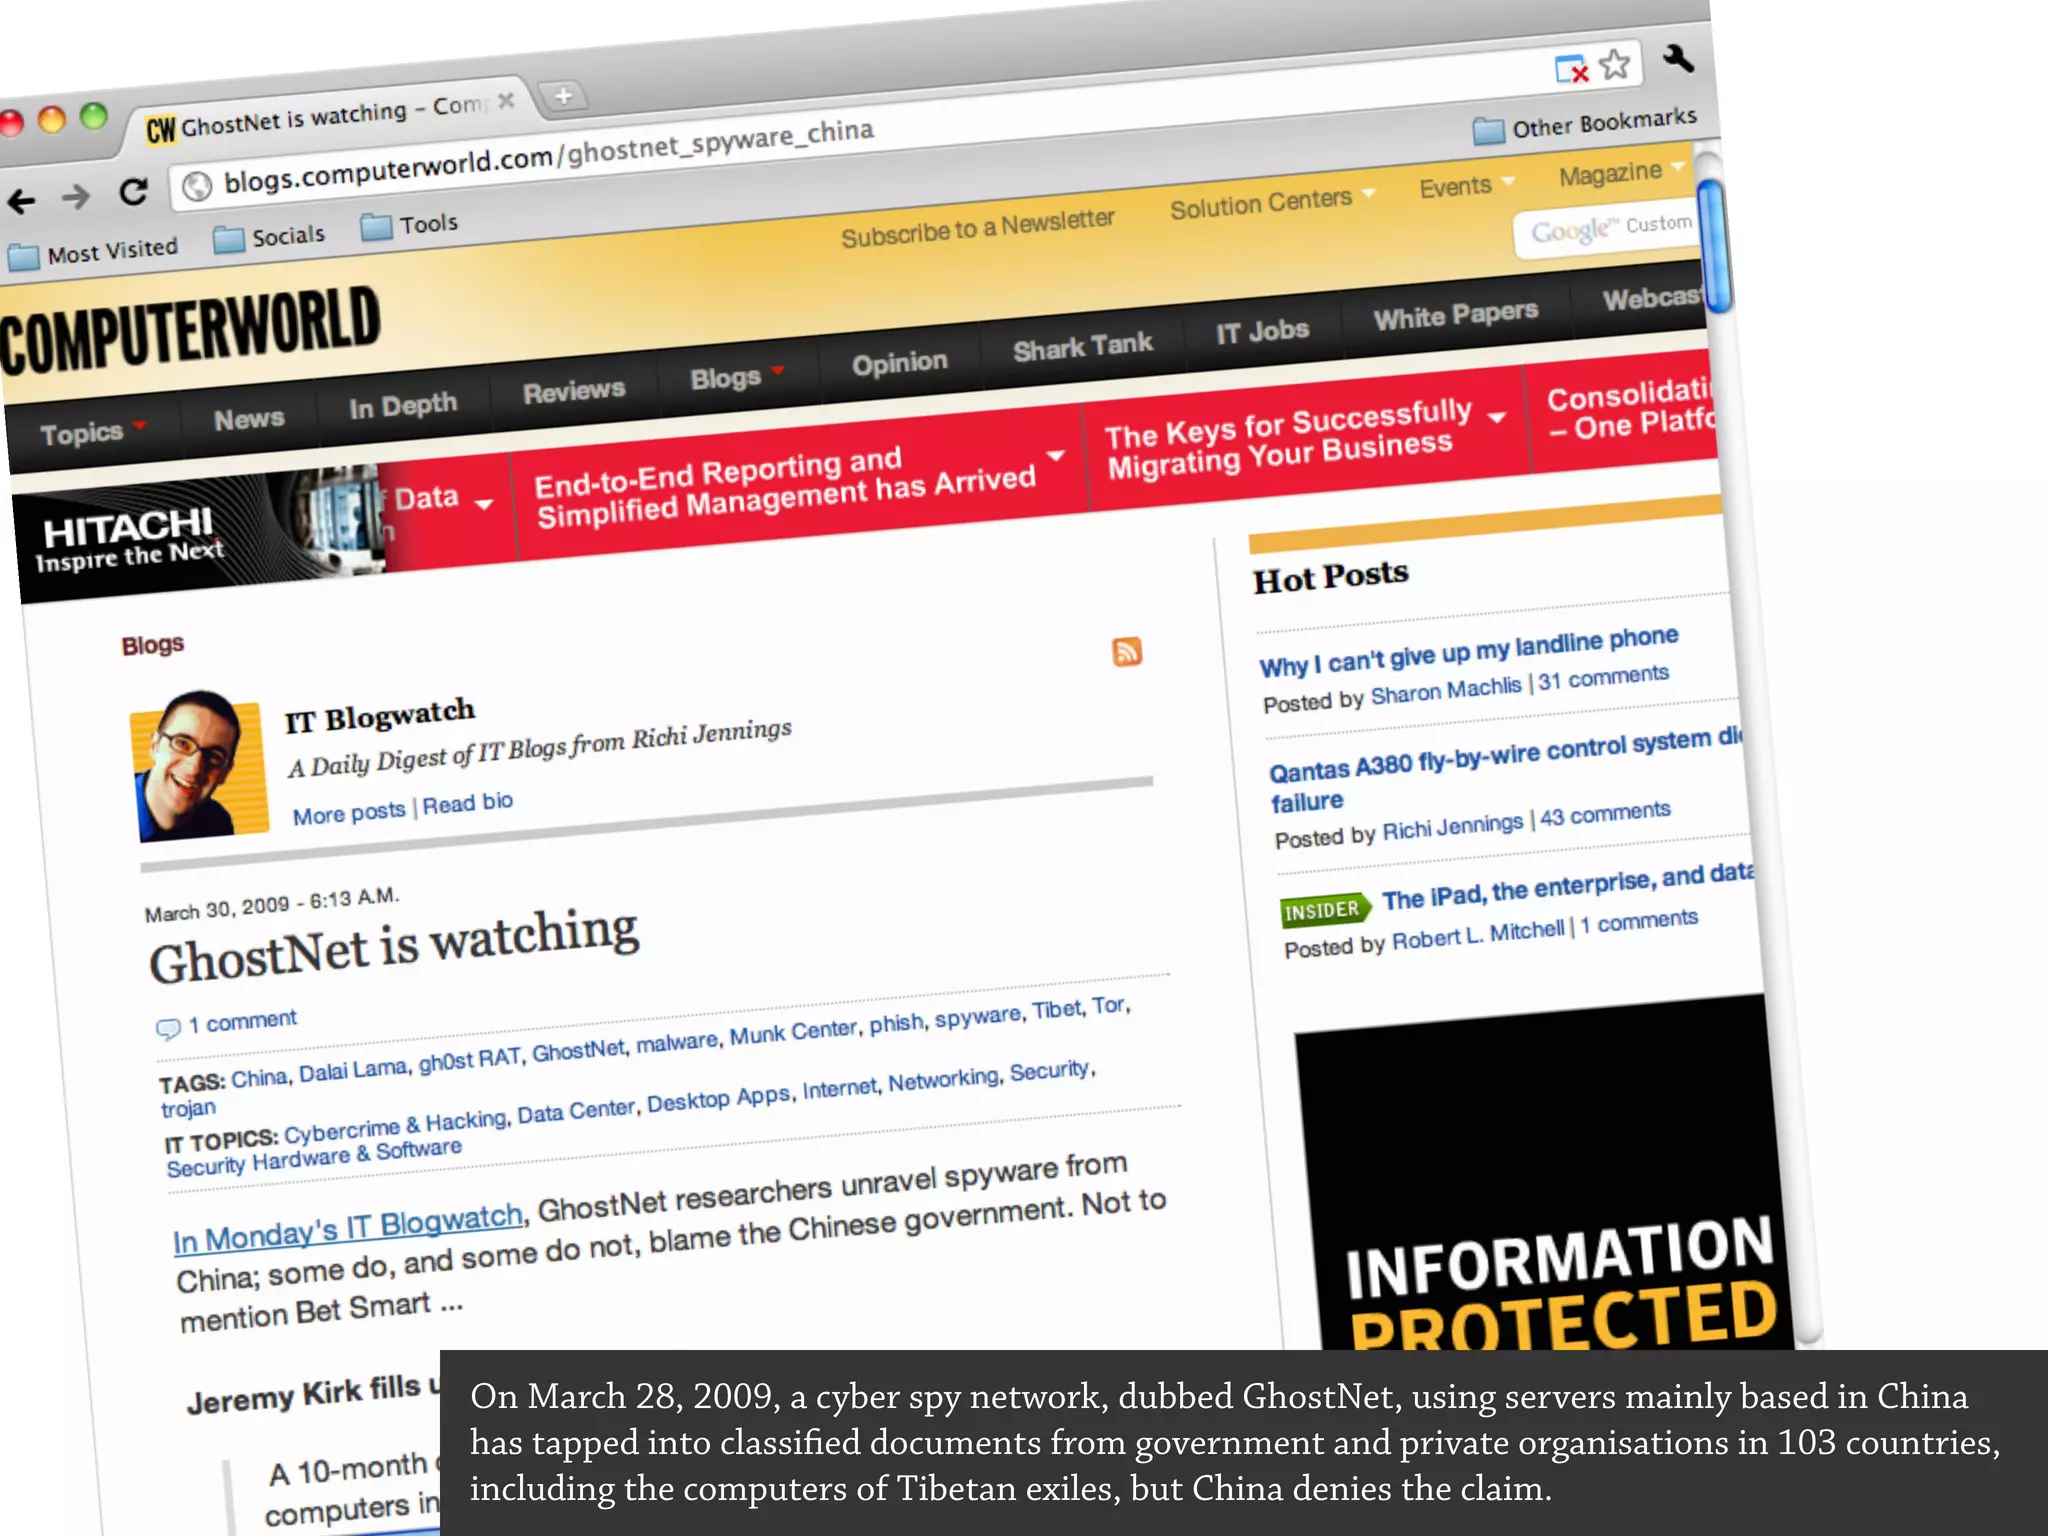The width and height of the screenshot is (2048, 1536).
Task: Expand the Events dropdown
Action: pos(1467,185)
